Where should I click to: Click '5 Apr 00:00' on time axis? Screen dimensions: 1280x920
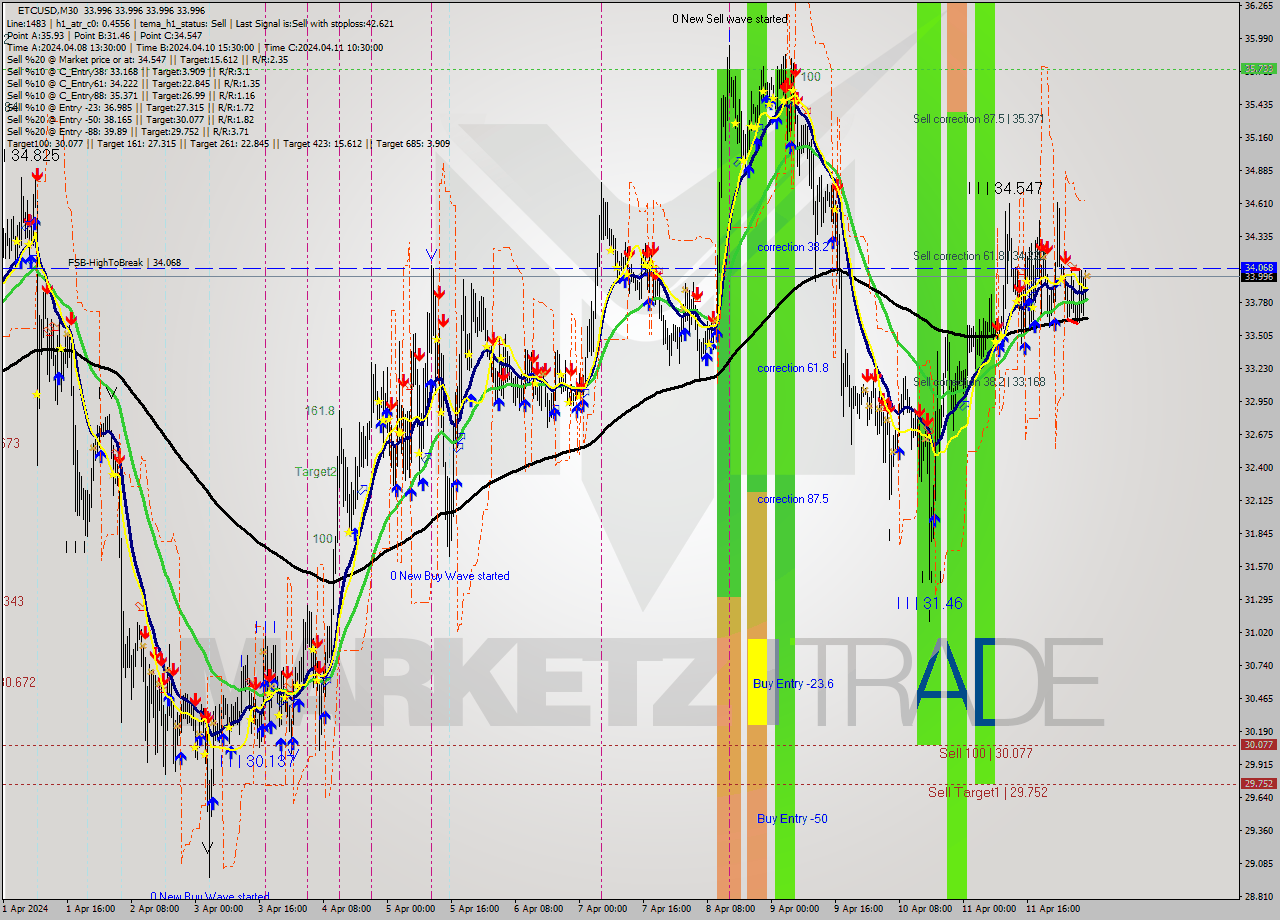410,909
